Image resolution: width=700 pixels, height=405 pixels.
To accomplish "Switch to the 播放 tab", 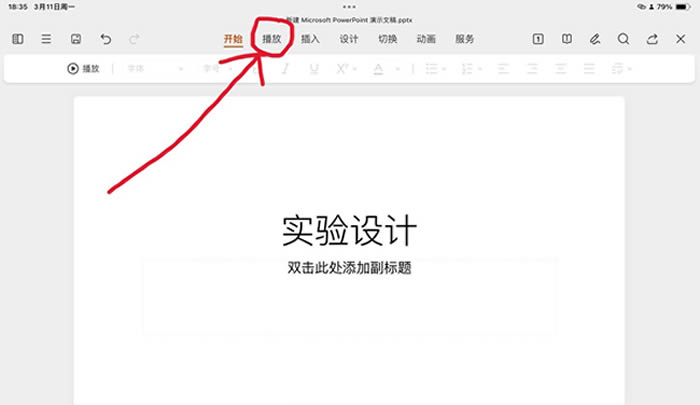I will pyautogui.click(x=272, y=39).
